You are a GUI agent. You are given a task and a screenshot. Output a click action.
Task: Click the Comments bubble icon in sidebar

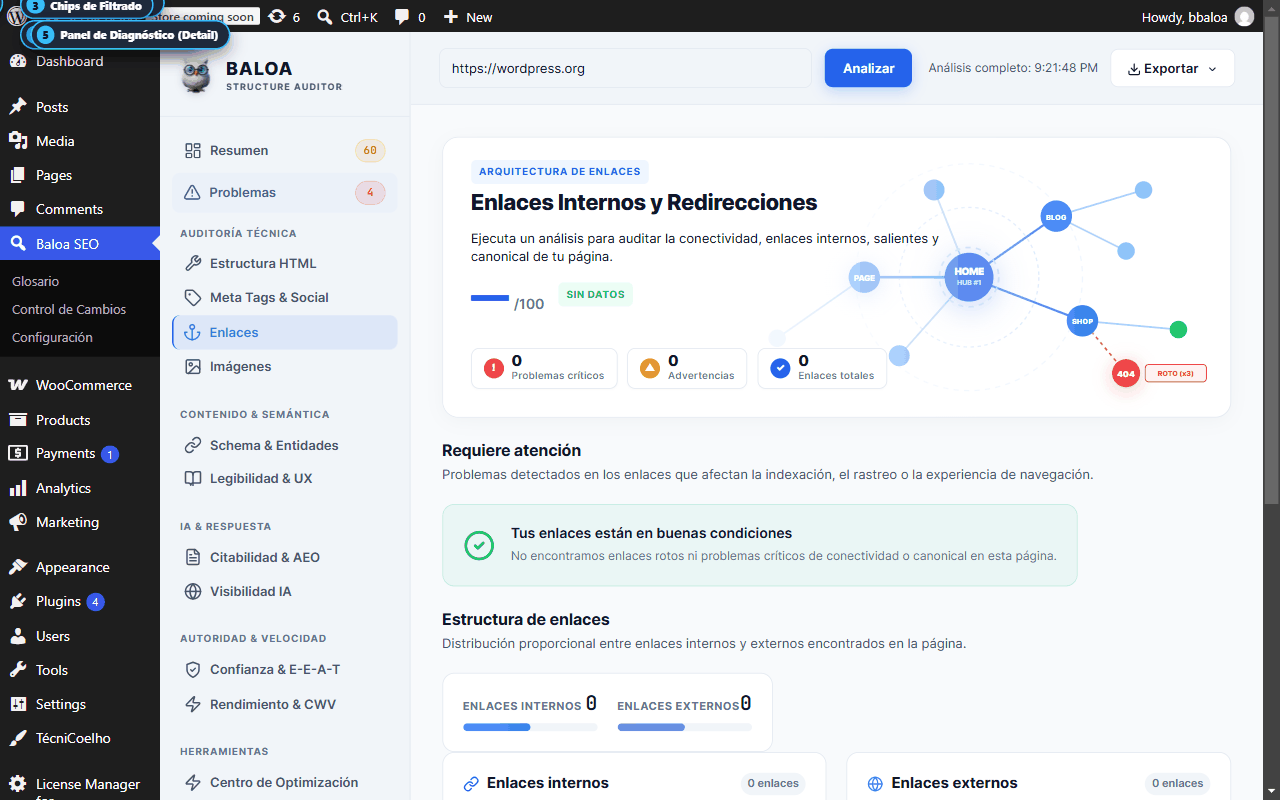[18, 209]
